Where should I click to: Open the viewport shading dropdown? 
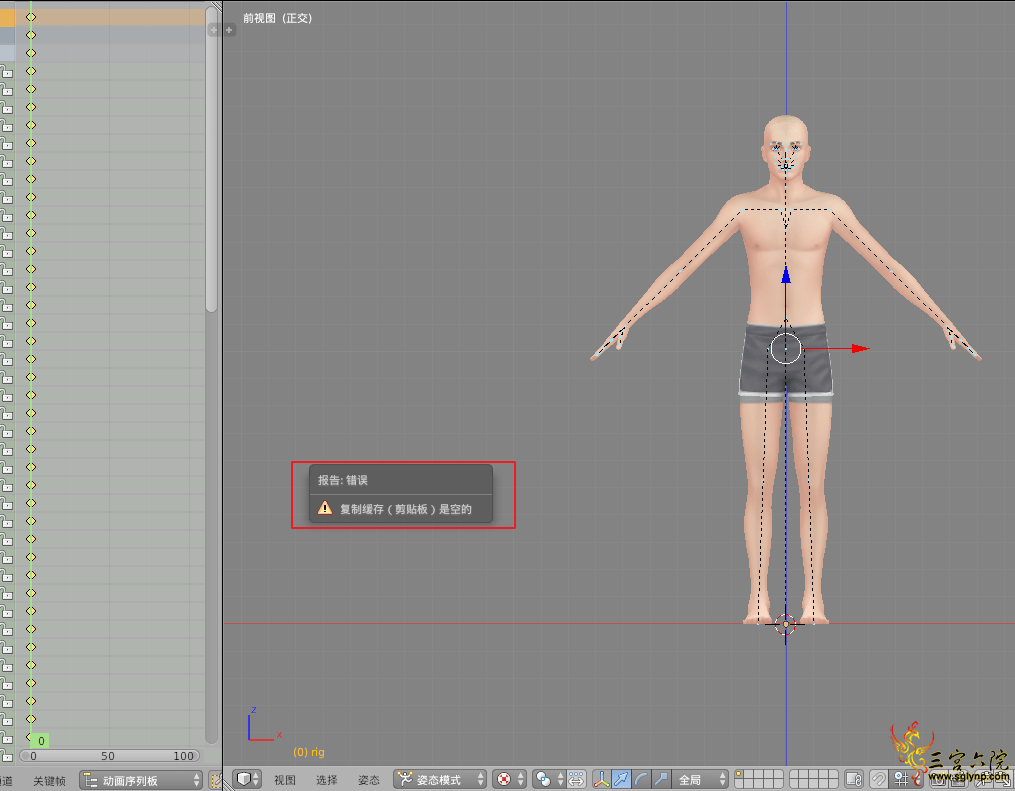pos(509,779)
